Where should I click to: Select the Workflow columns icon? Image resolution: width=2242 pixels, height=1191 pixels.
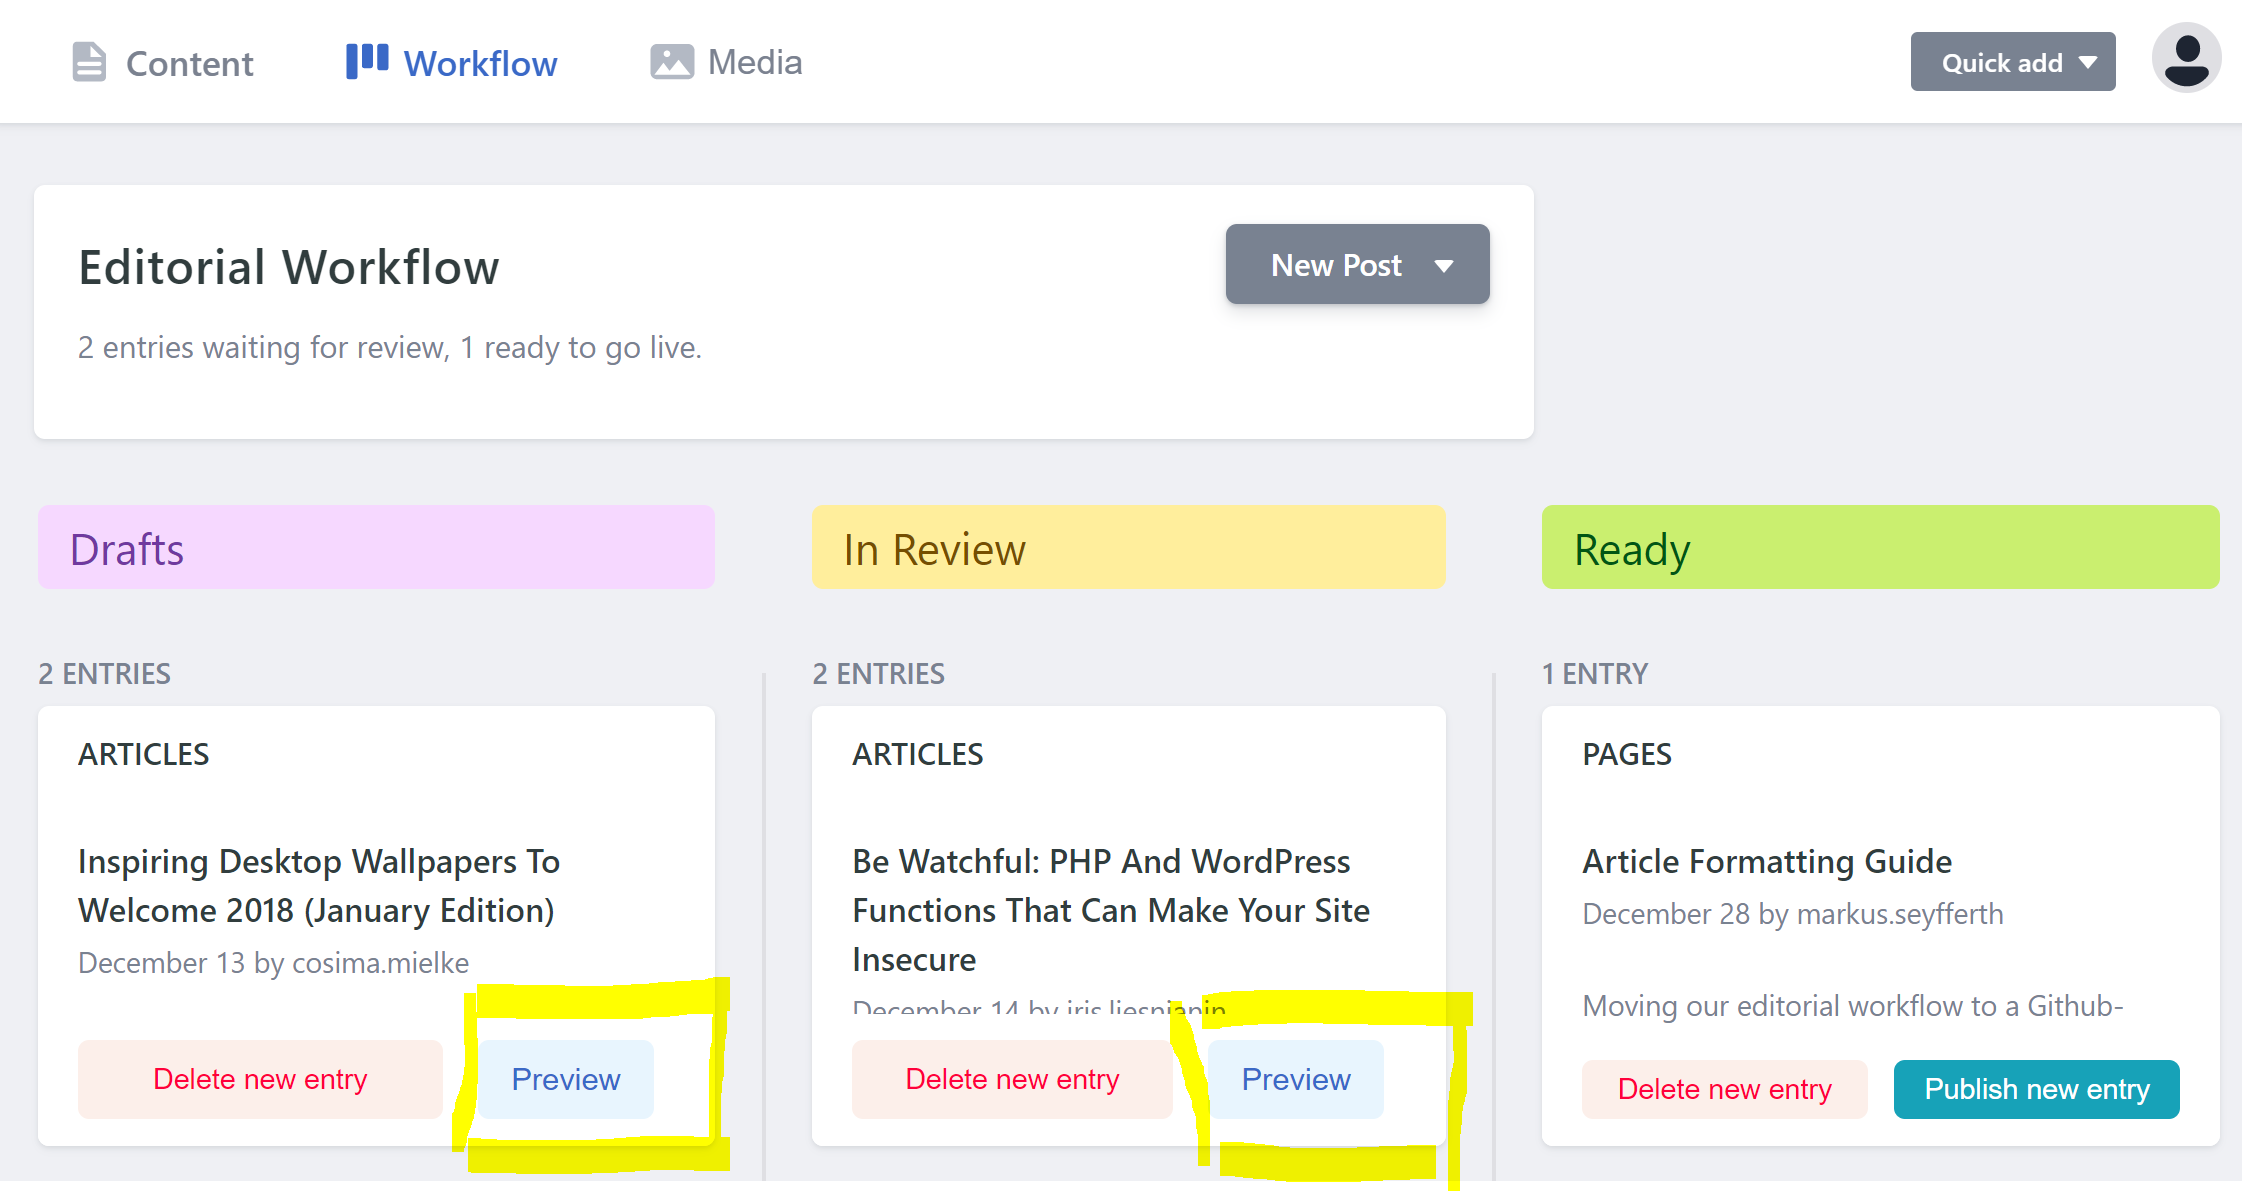pos(365,61)
